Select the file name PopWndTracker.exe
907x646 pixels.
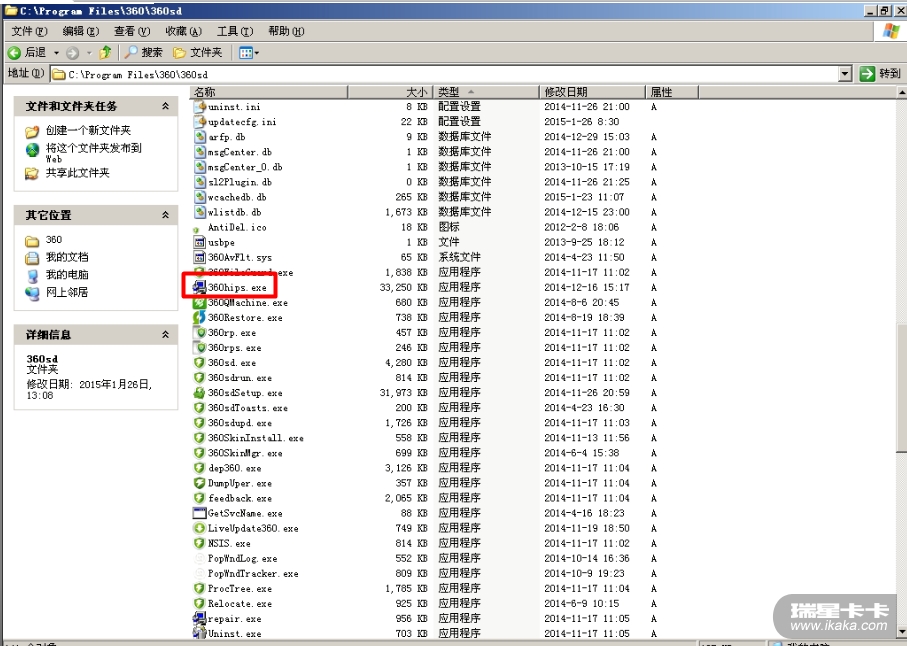253,574
